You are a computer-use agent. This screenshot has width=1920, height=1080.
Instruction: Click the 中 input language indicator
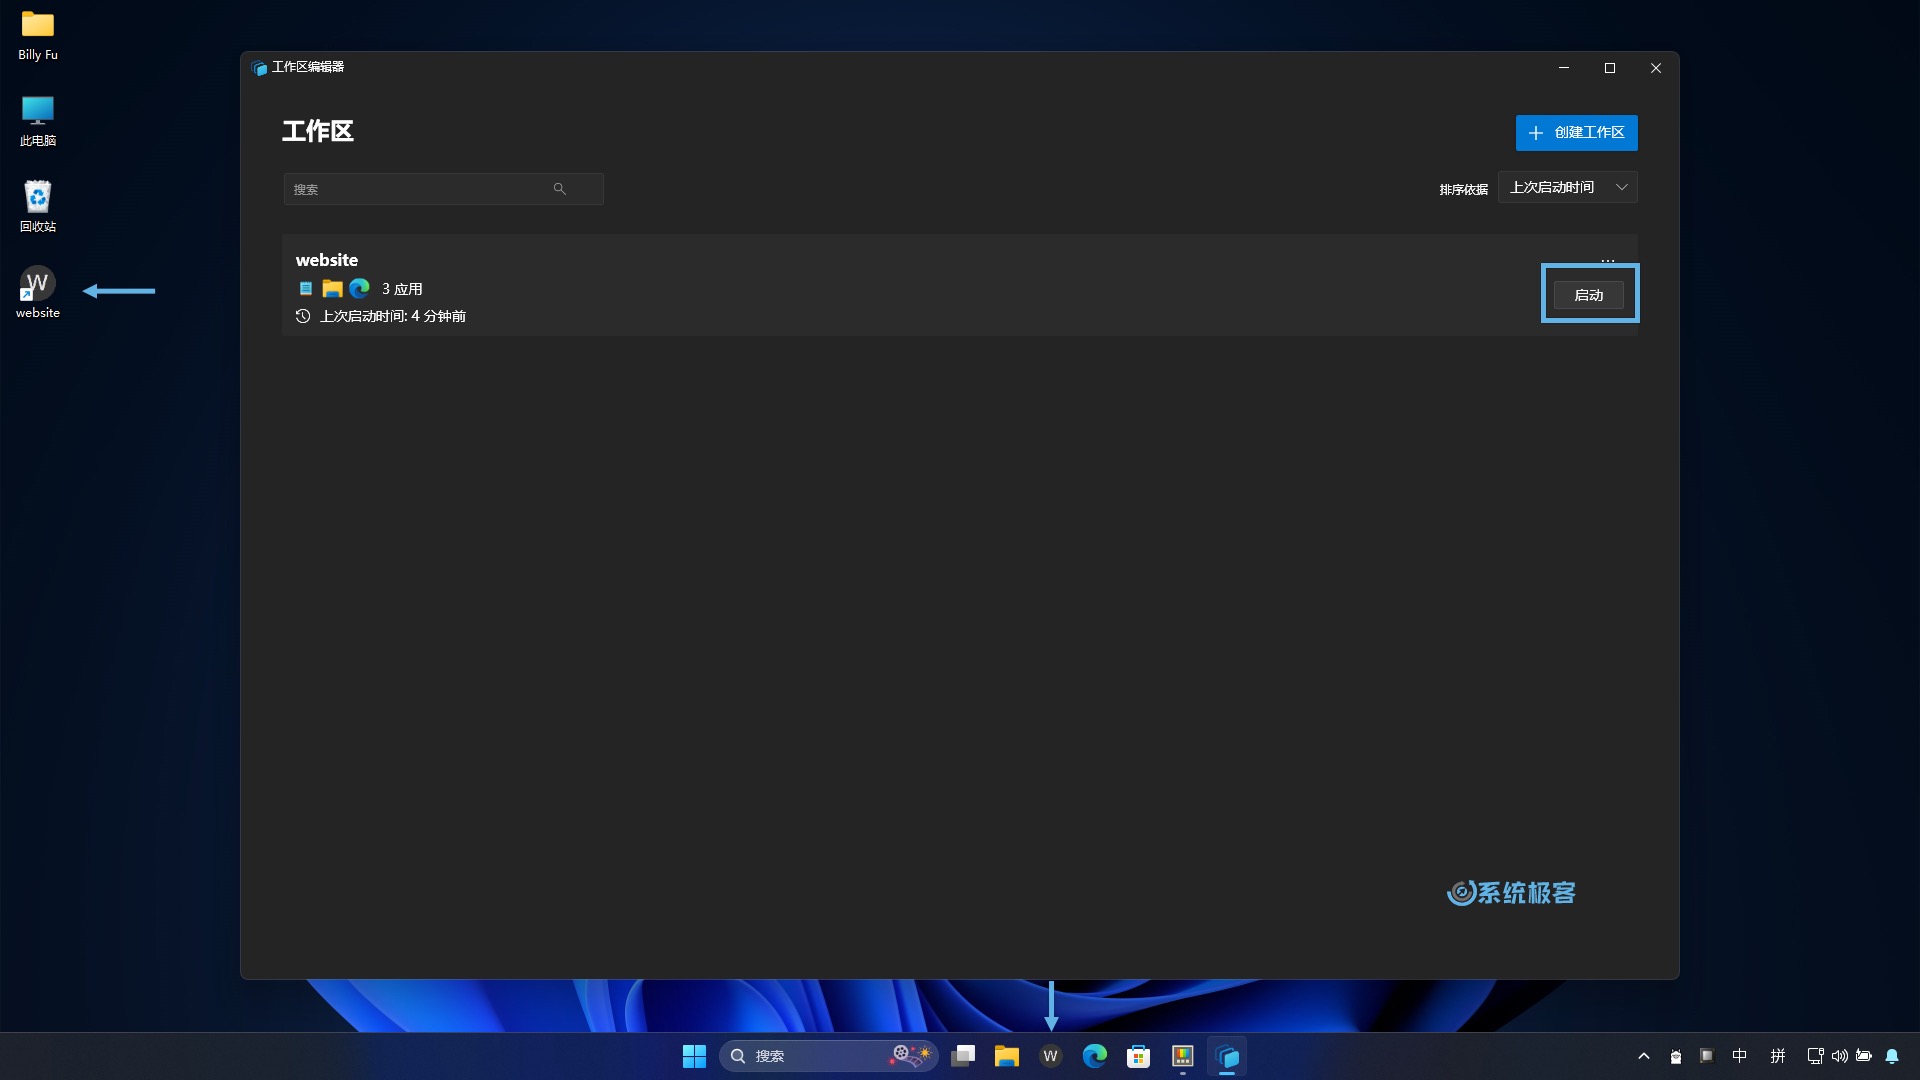[1740, 1056]
